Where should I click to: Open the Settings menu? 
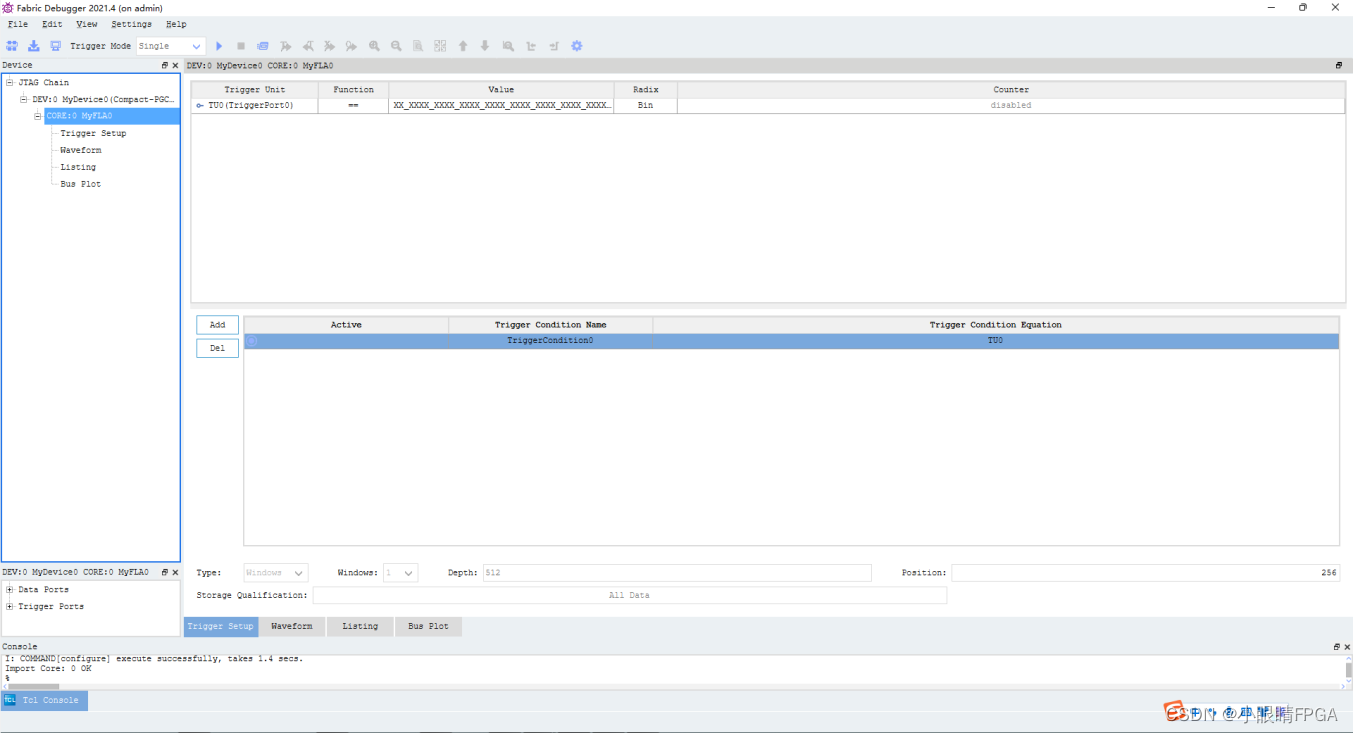pos(132,24)
